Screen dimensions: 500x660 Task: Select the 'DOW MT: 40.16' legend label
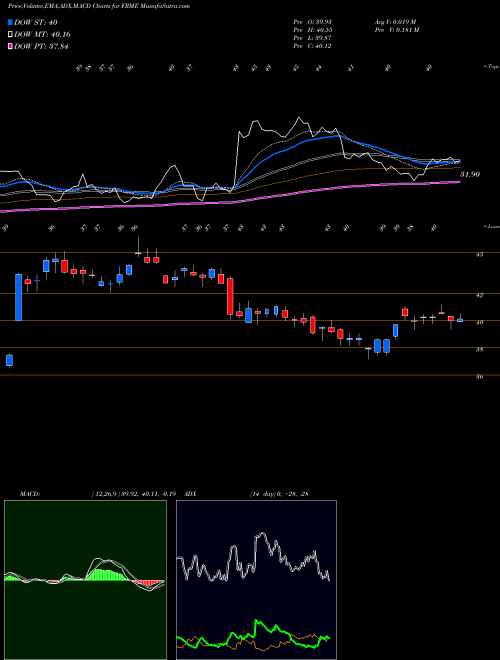click(43, 35)
